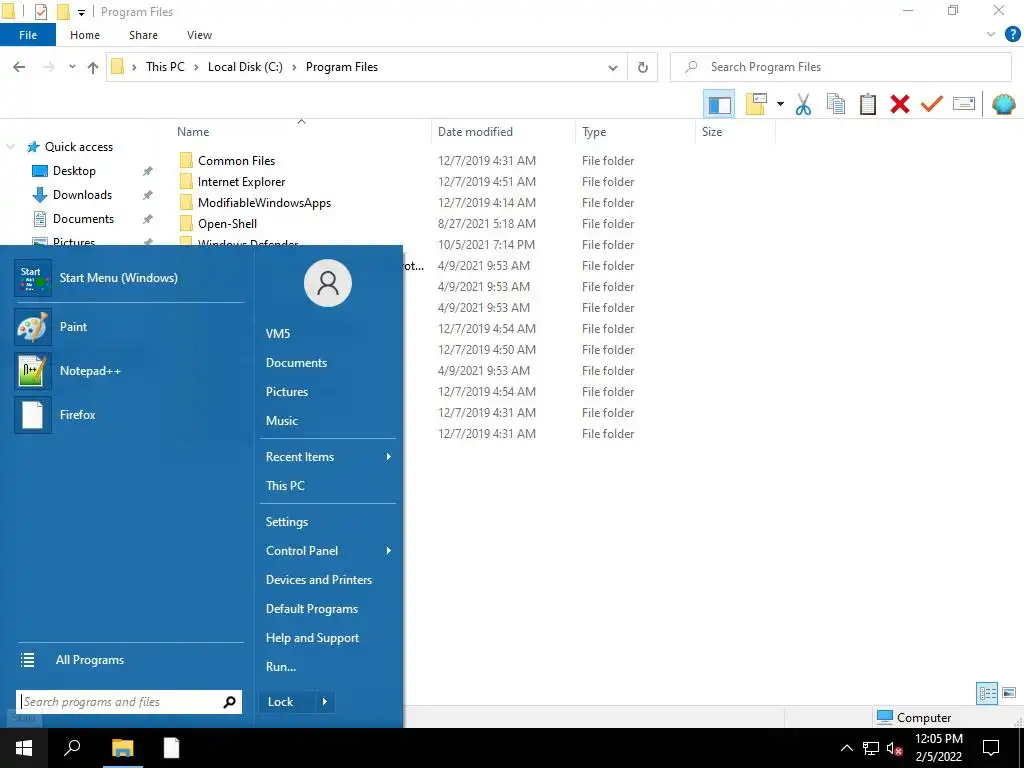Switch to the View ribbon tab
The width and height of the screenshot is (1024, 768).
tap(199, 35)
